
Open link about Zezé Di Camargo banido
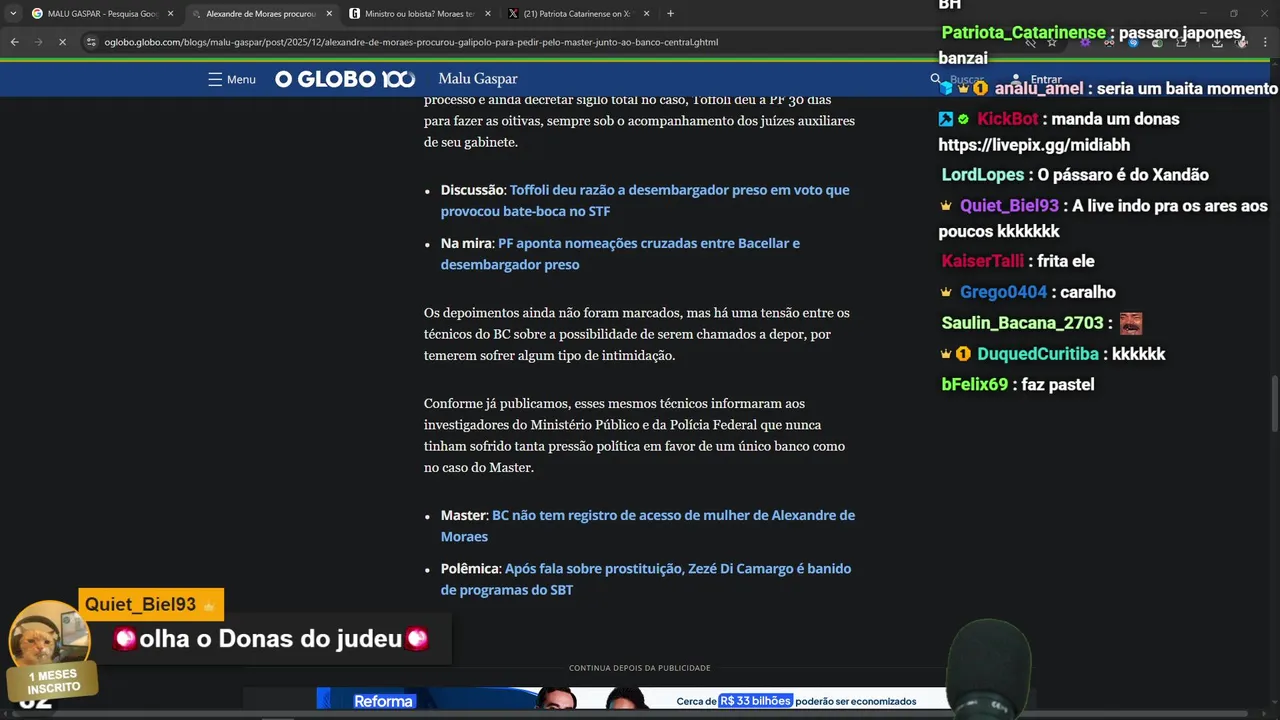tap(646, 579)
